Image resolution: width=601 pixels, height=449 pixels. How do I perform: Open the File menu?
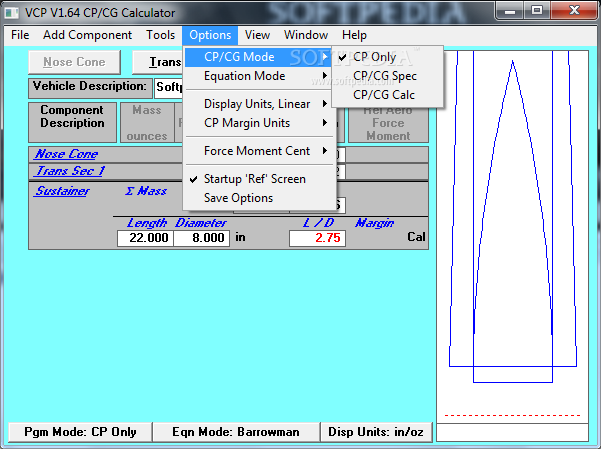(20, 35)
